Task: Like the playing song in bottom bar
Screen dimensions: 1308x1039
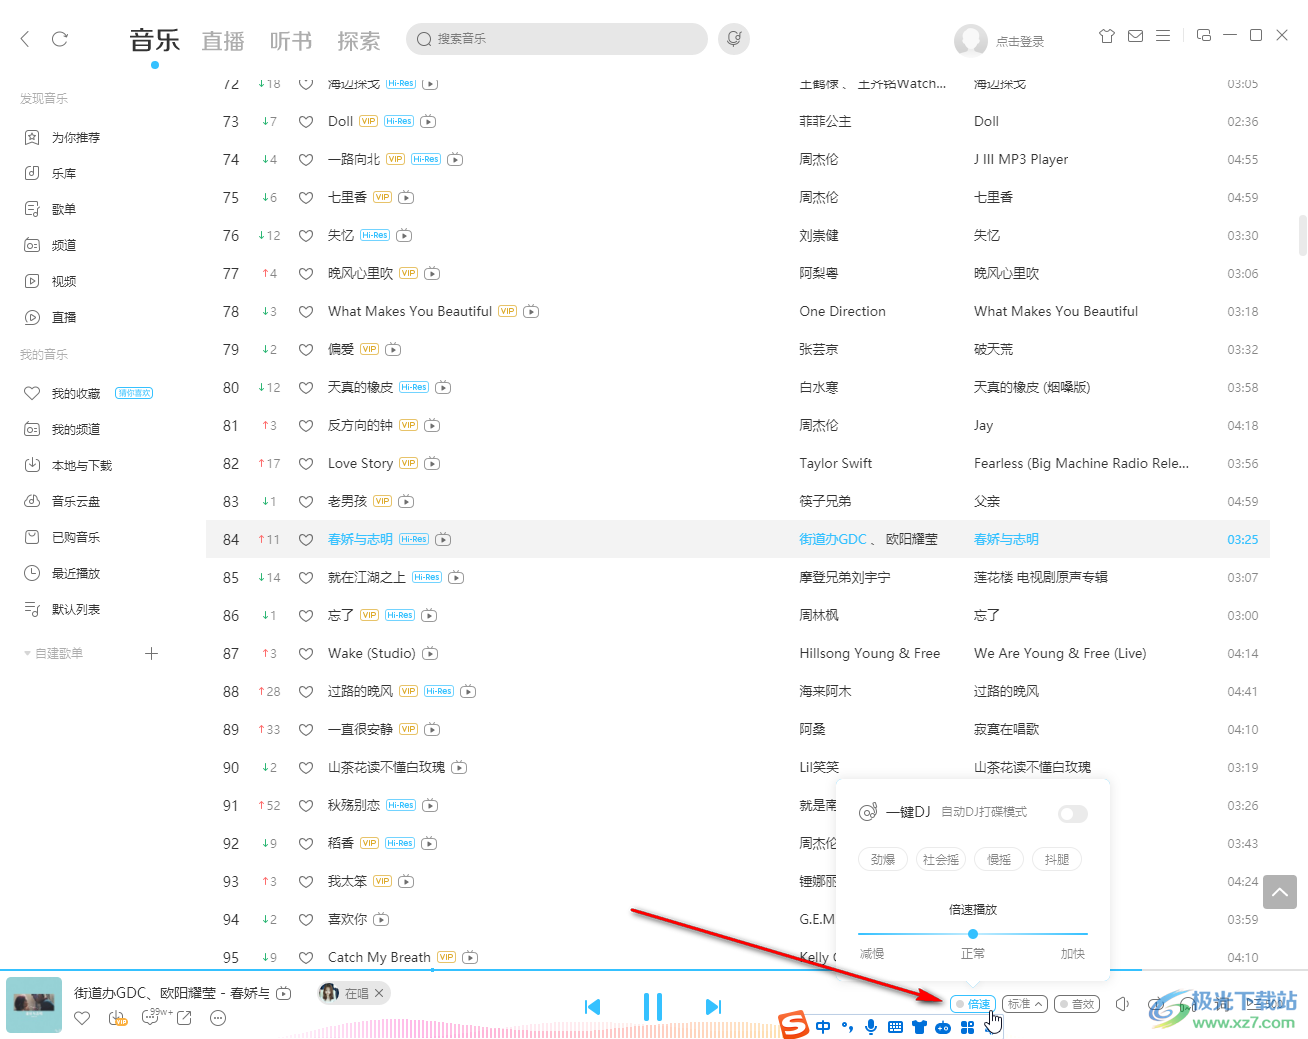Action: [x=82, y=1018]
